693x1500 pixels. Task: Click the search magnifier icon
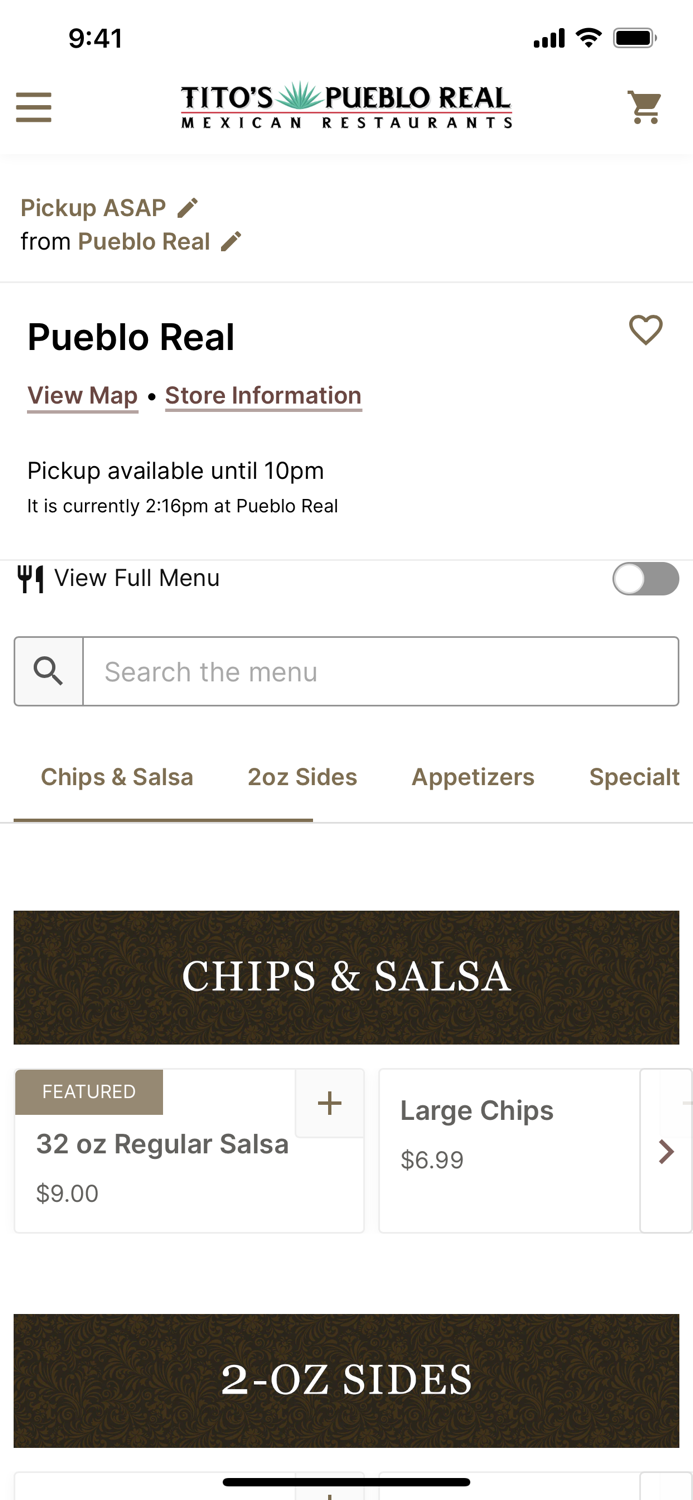click(x=47, y=671)
